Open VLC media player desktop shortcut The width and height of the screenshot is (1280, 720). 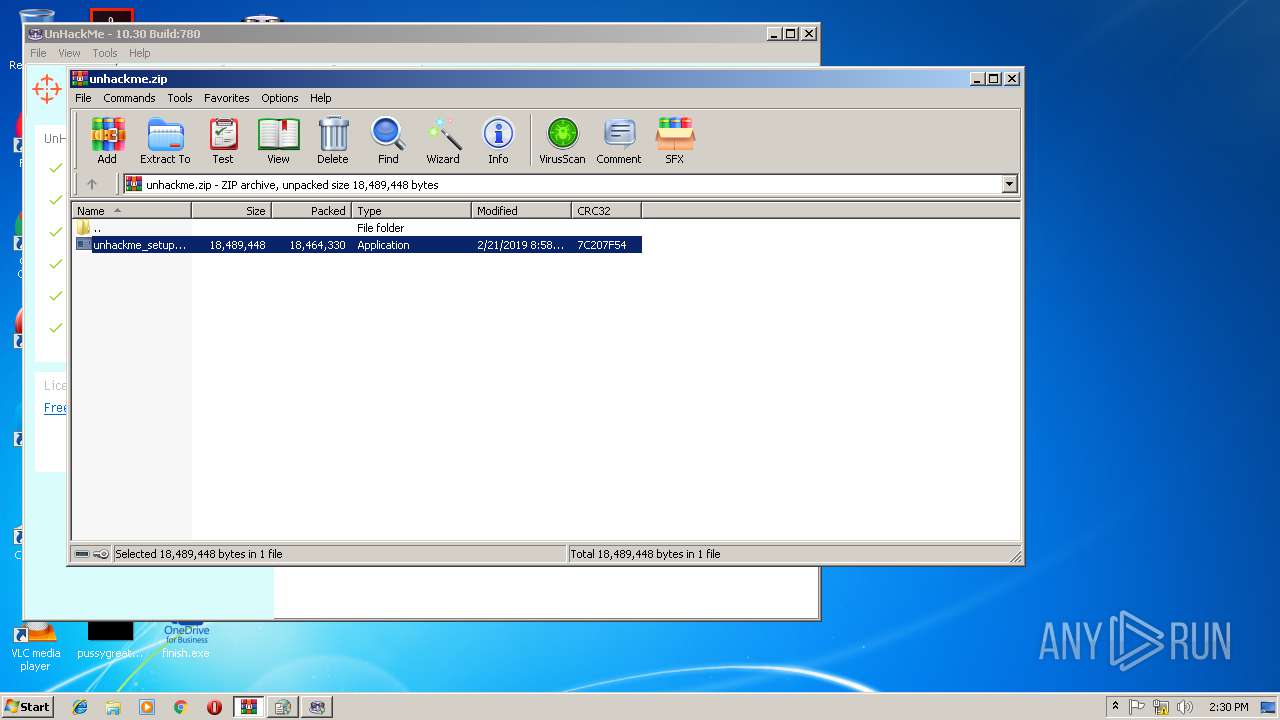pyautogui.click(x=36, y=645)
